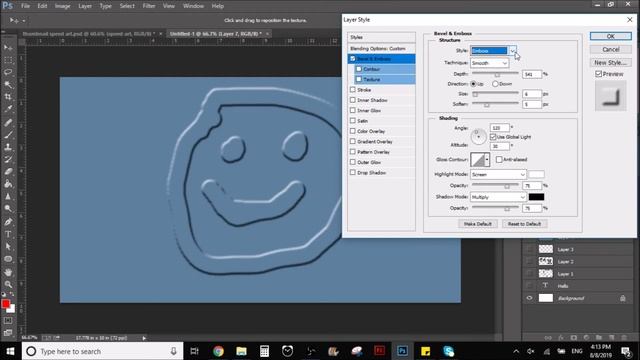640x360 pixels.
Task: Select Blending Options: Custom
Action: pyautogui.click(x=382, y=48)
